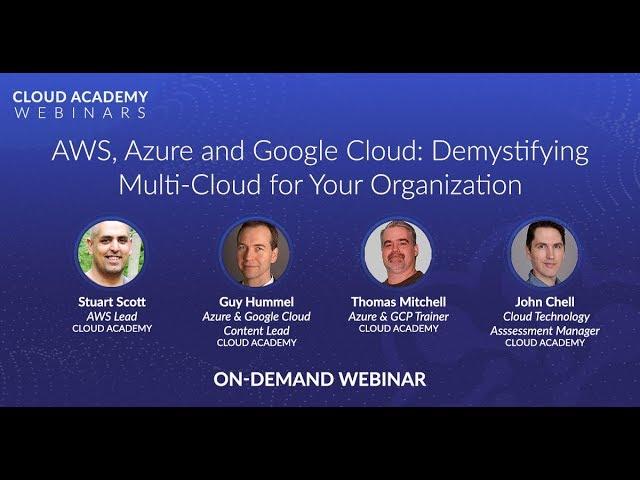Click the name "Stuart Scott"
The height and width of the screenshot is (480, 640).
click(112, 302)
